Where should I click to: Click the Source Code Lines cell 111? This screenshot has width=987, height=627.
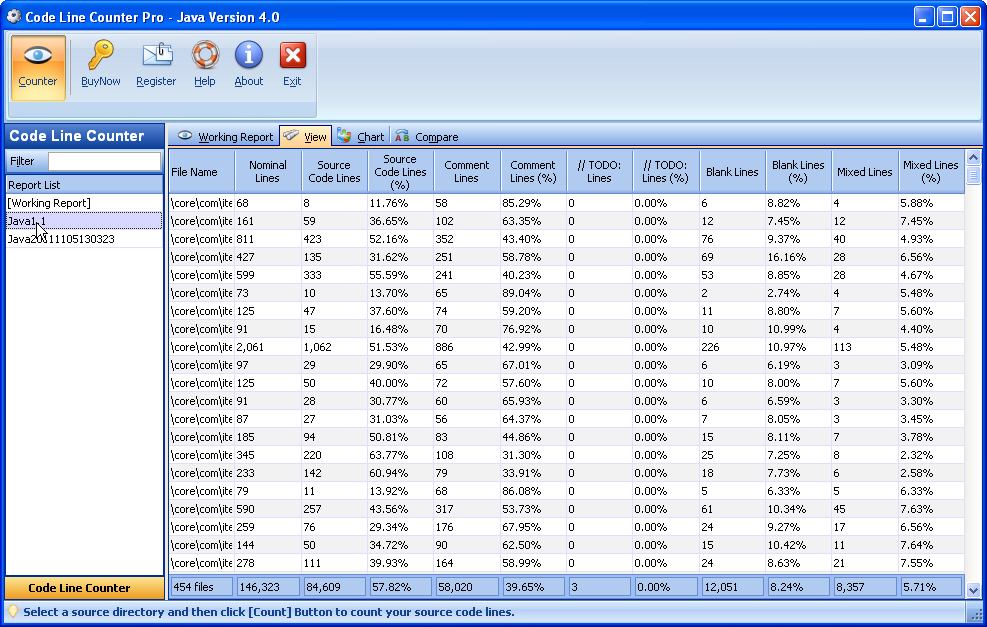tap(334, 563)
